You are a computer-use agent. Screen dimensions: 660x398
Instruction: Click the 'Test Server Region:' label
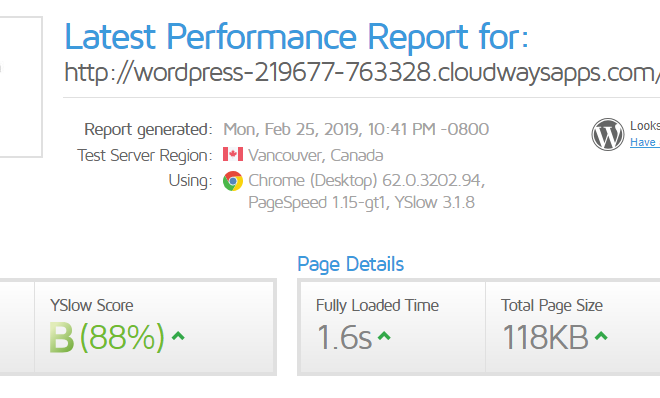pyautogui.click(x=145, y=155)
